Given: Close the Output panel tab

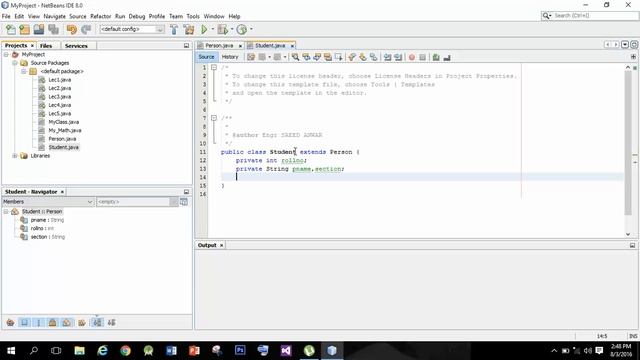Looking at the screenshot, I should point(222,245).
